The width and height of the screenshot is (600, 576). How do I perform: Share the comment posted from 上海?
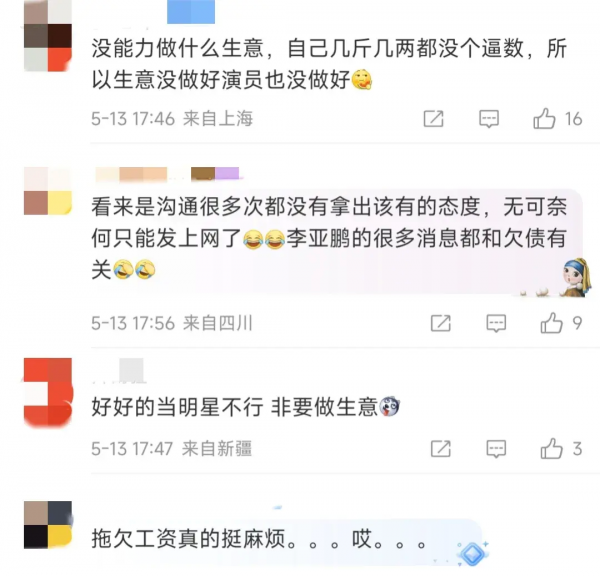(434, 119)
